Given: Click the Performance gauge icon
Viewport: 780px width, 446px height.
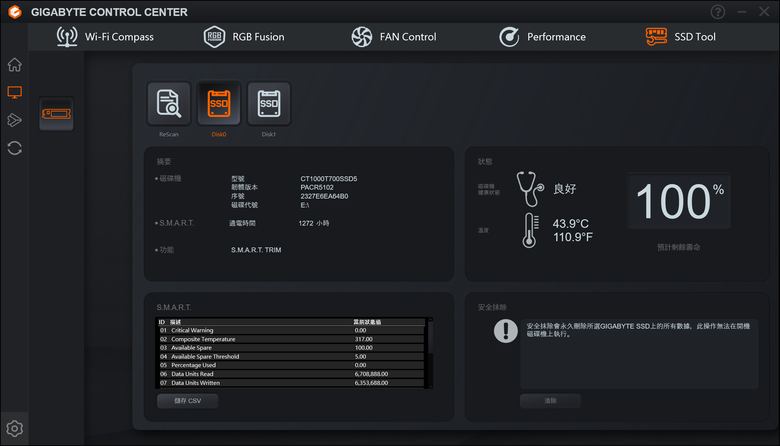Looking at the screenshot, I should click(509, 37).
